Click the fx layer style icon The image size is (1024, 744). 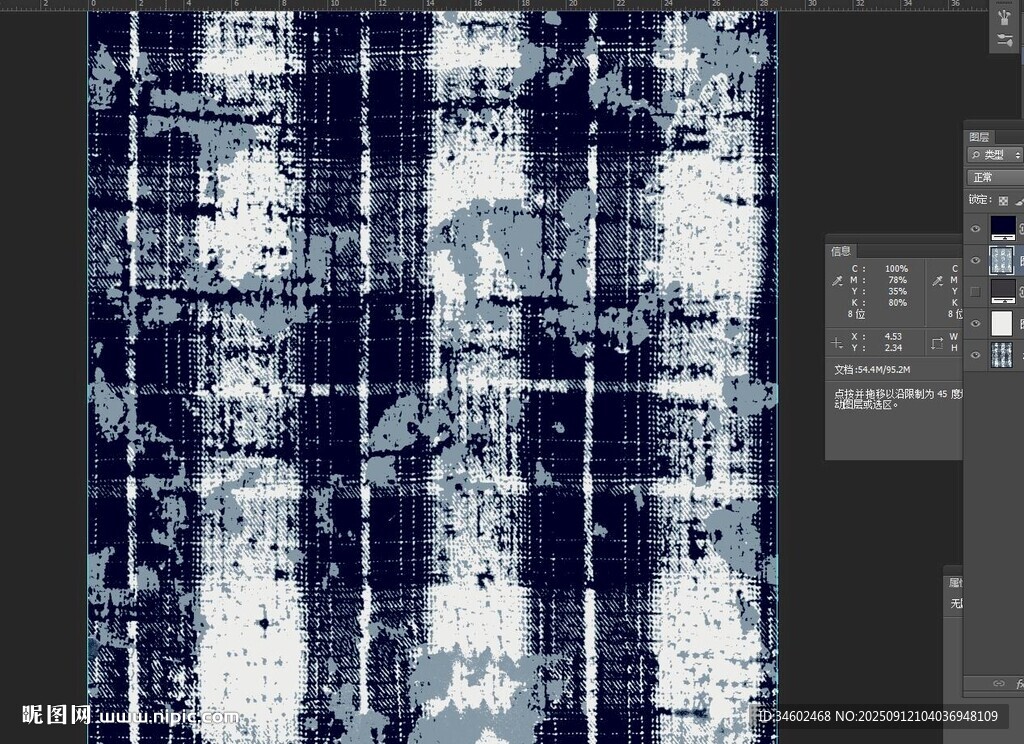pos(1019,683)
